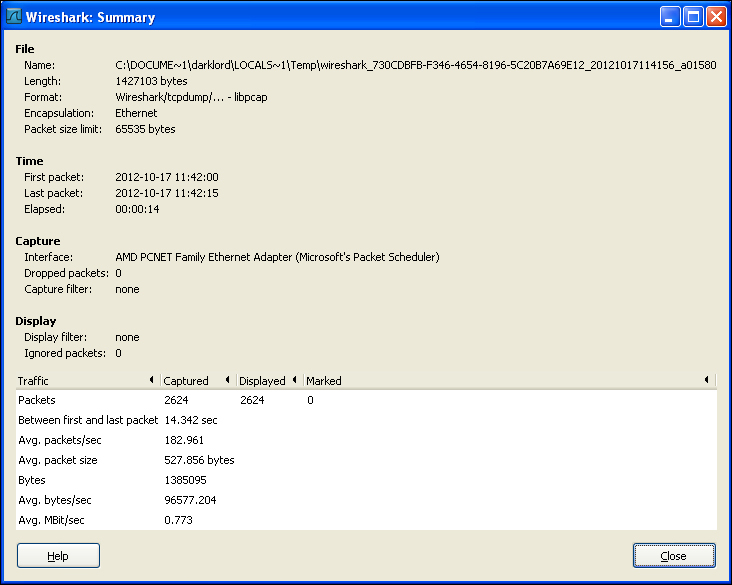Sort by the Displayed column header
This screenshot has width=732, height=585.
pos(270,381)
